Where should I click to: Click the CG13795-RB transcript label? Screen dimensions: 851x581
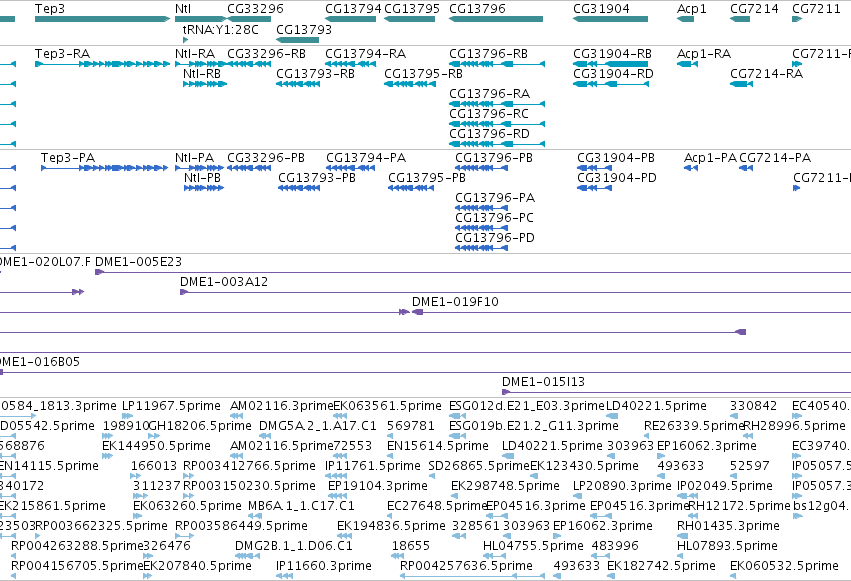[423, 74]
